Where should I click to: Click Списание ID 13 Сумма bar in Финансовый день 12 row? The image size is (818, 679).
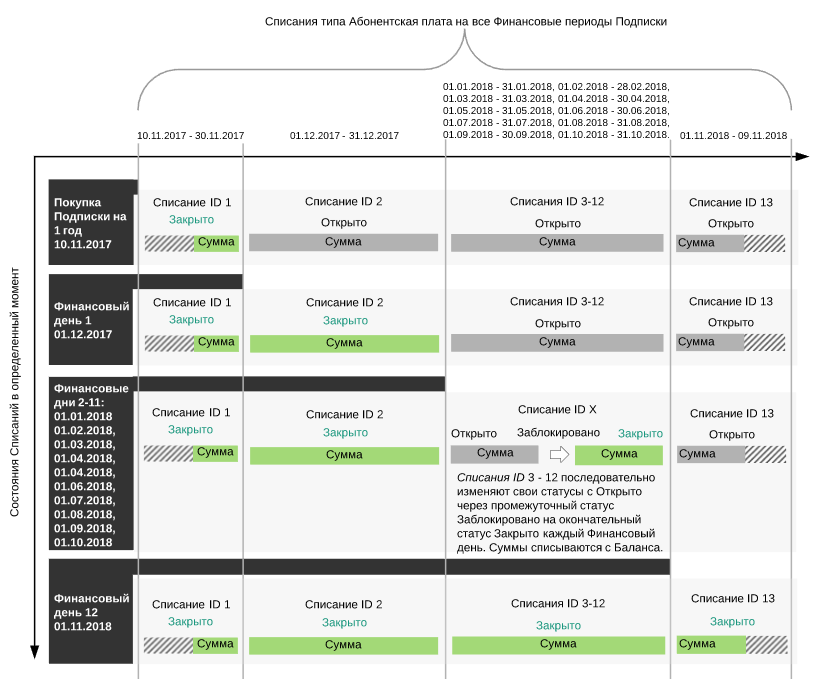pos(730,645)
